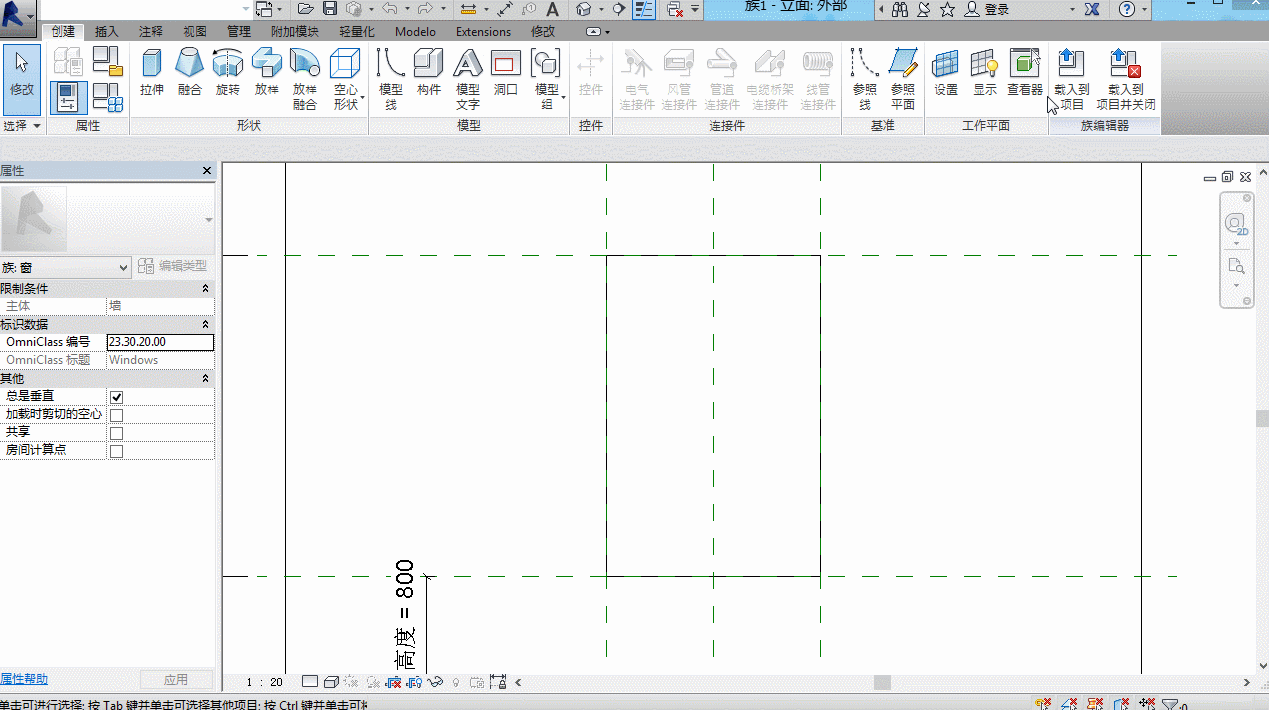Click 载入到项目 load into project

tap(1071, 78)
